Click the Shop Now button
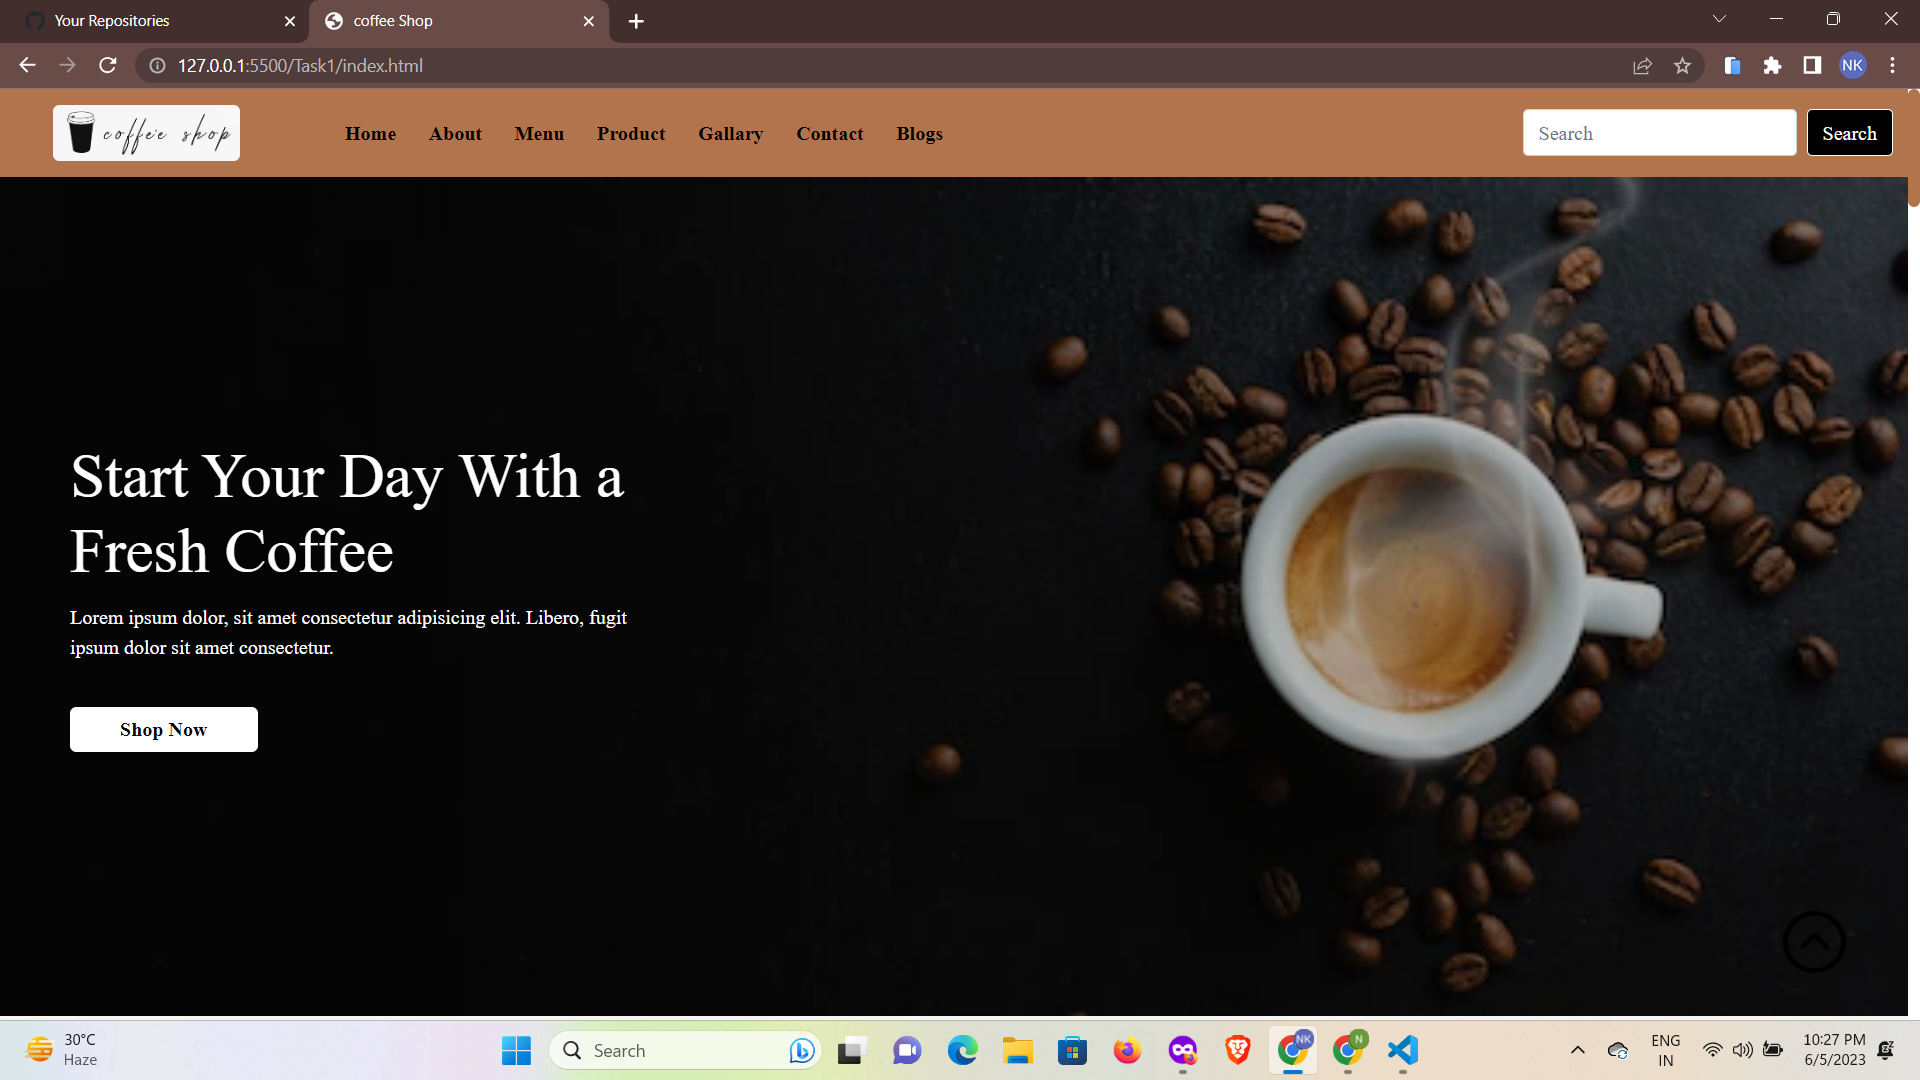The height and width of the screenshot is (1080, 1920). tap(163, 729)
